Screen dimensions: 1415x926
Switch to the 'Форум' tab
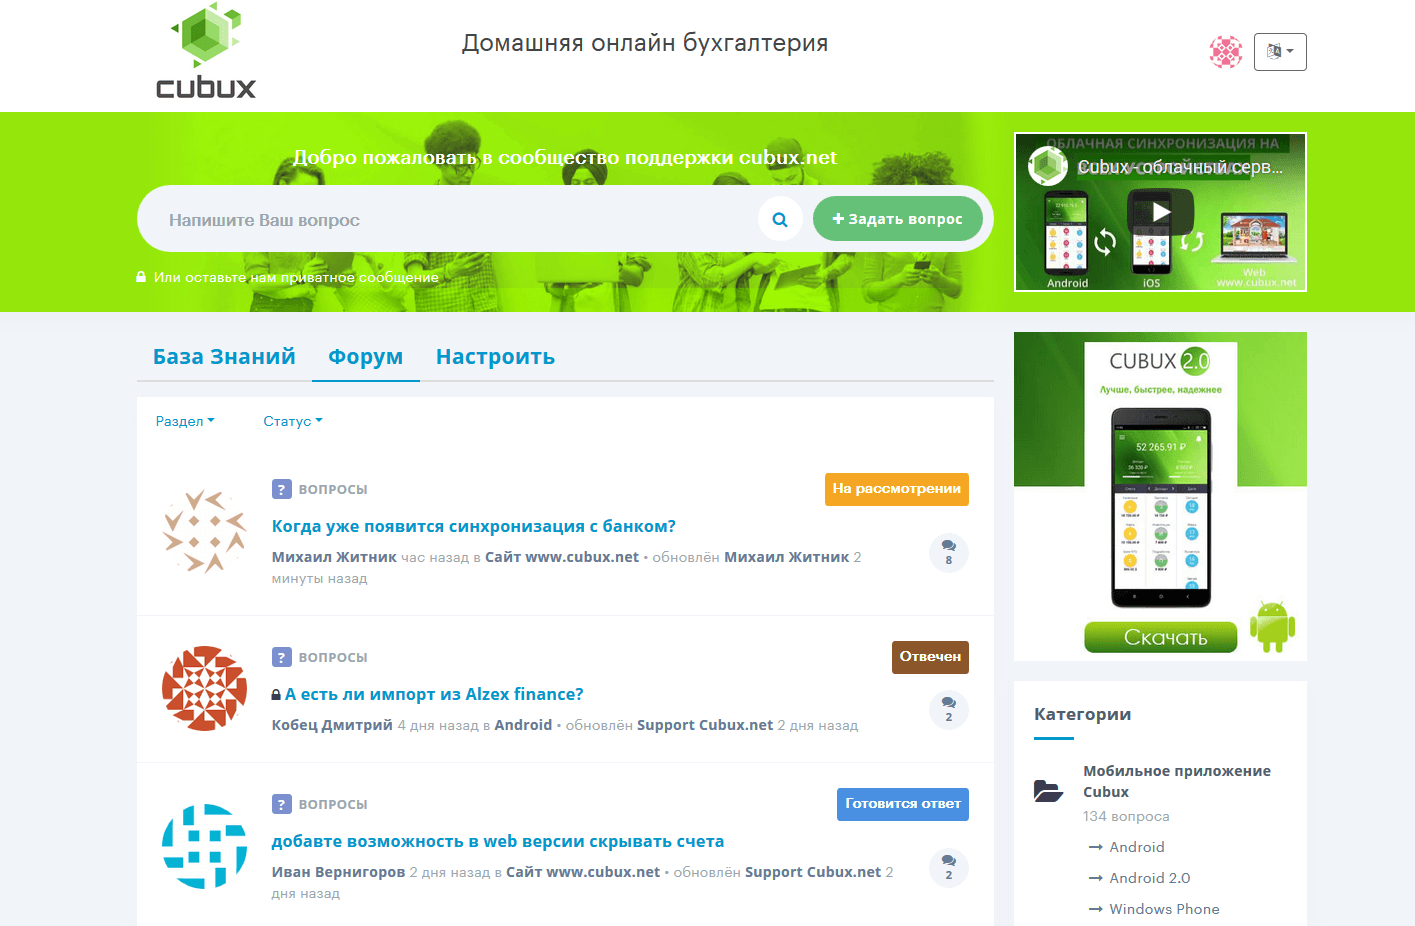click(365, 357)
